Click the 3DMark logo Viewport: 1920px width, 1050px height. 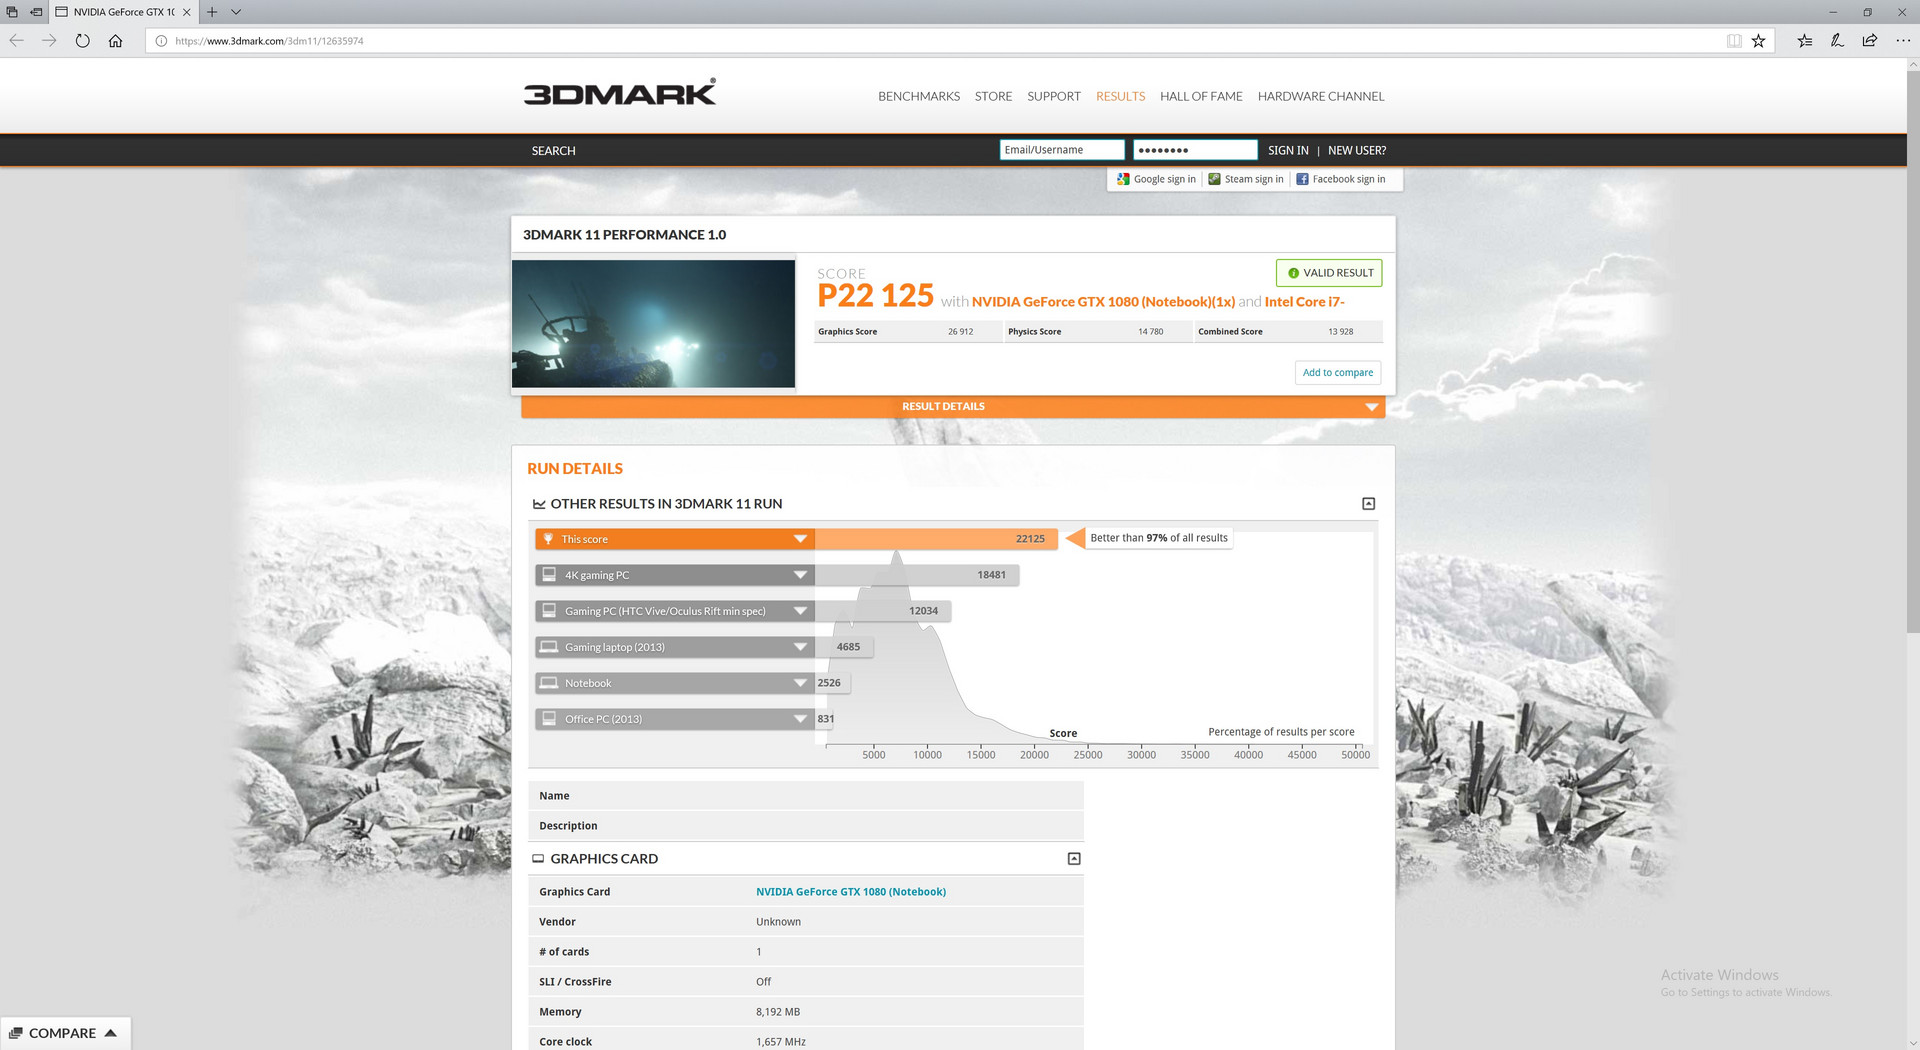[619, 93]
